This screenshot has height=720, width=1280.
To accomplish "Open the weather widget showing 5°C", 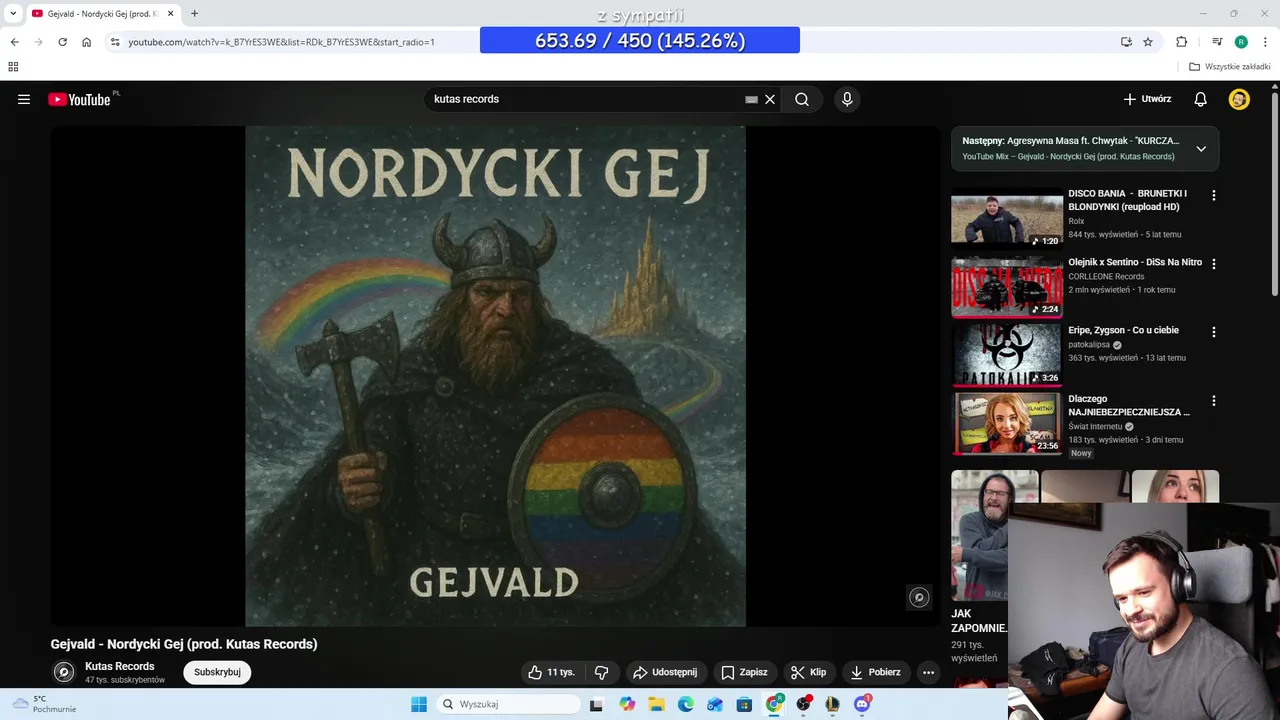I will click(44, 704).
